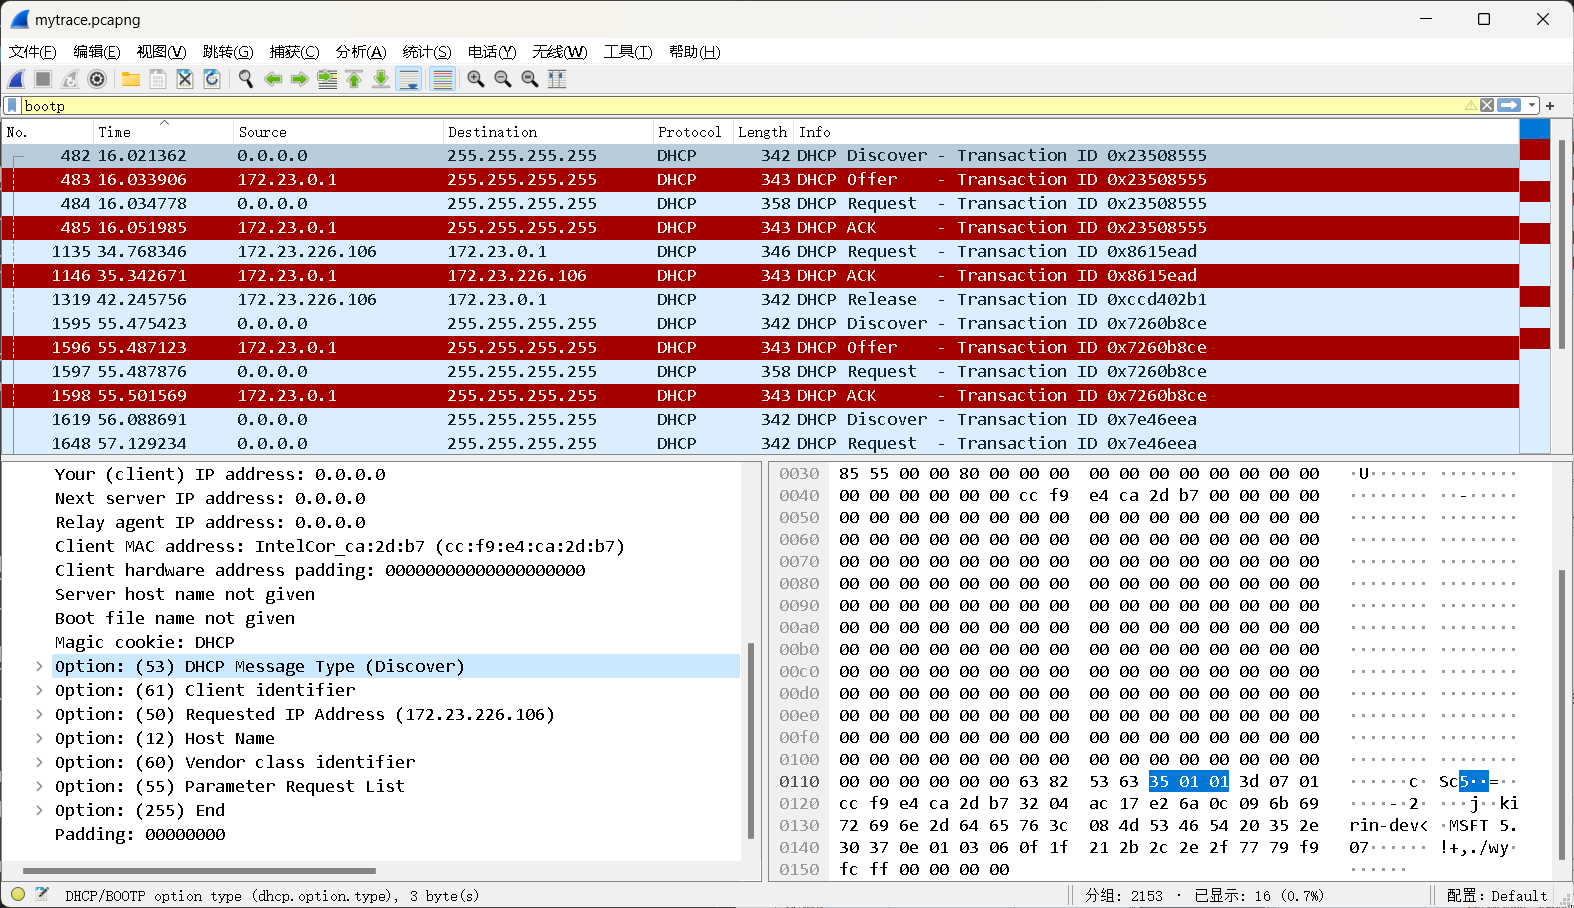
Task: Open capture file properties from status bar icon
Action: tap(42, 895)
